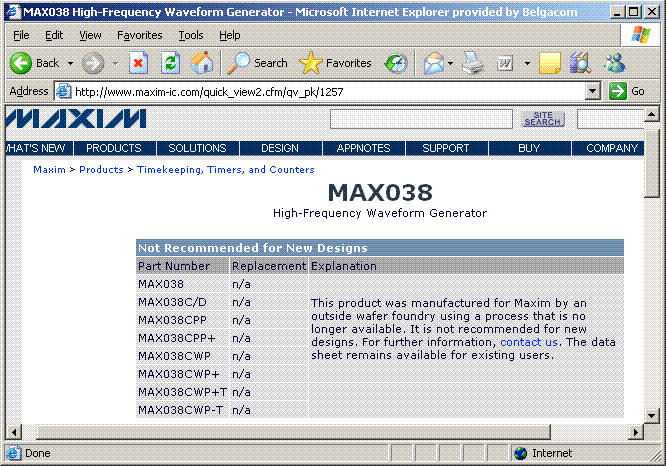Click the vertical scrollbar down arrow
The height and width of the screenshot is (466, 666).
652,415
